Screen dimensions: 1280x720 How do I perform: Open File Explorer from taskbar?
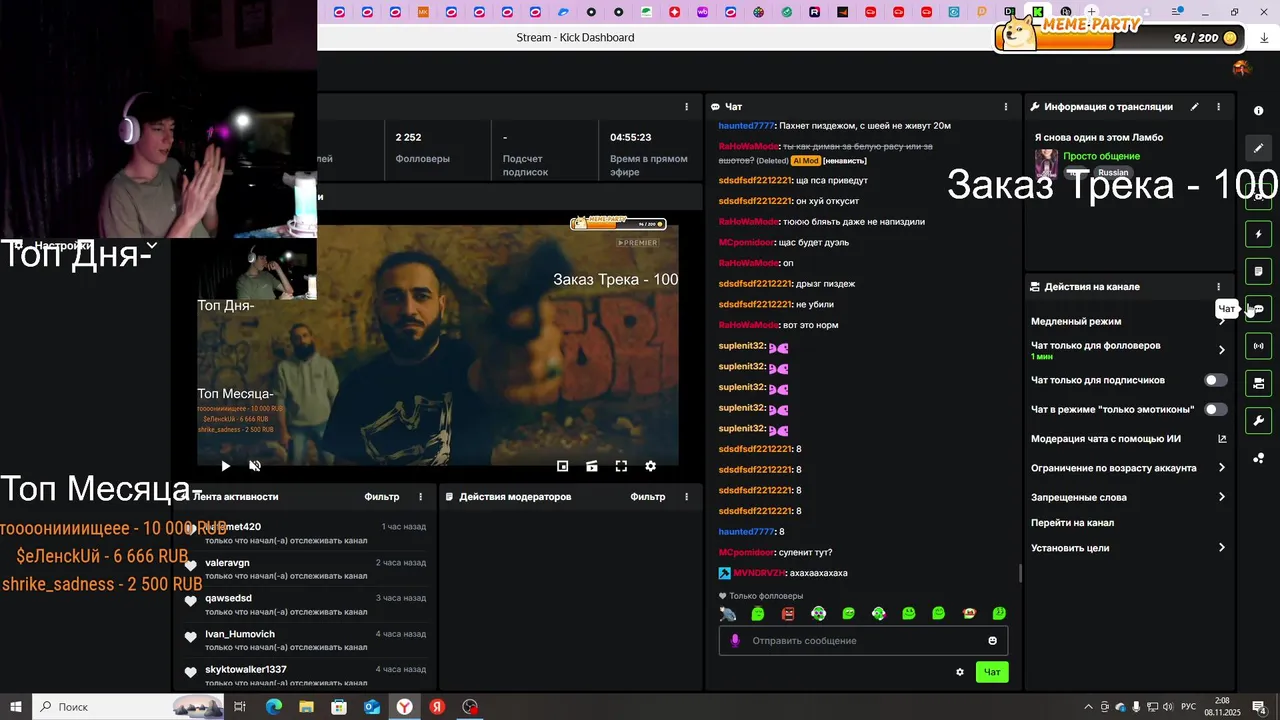point(306,707)
